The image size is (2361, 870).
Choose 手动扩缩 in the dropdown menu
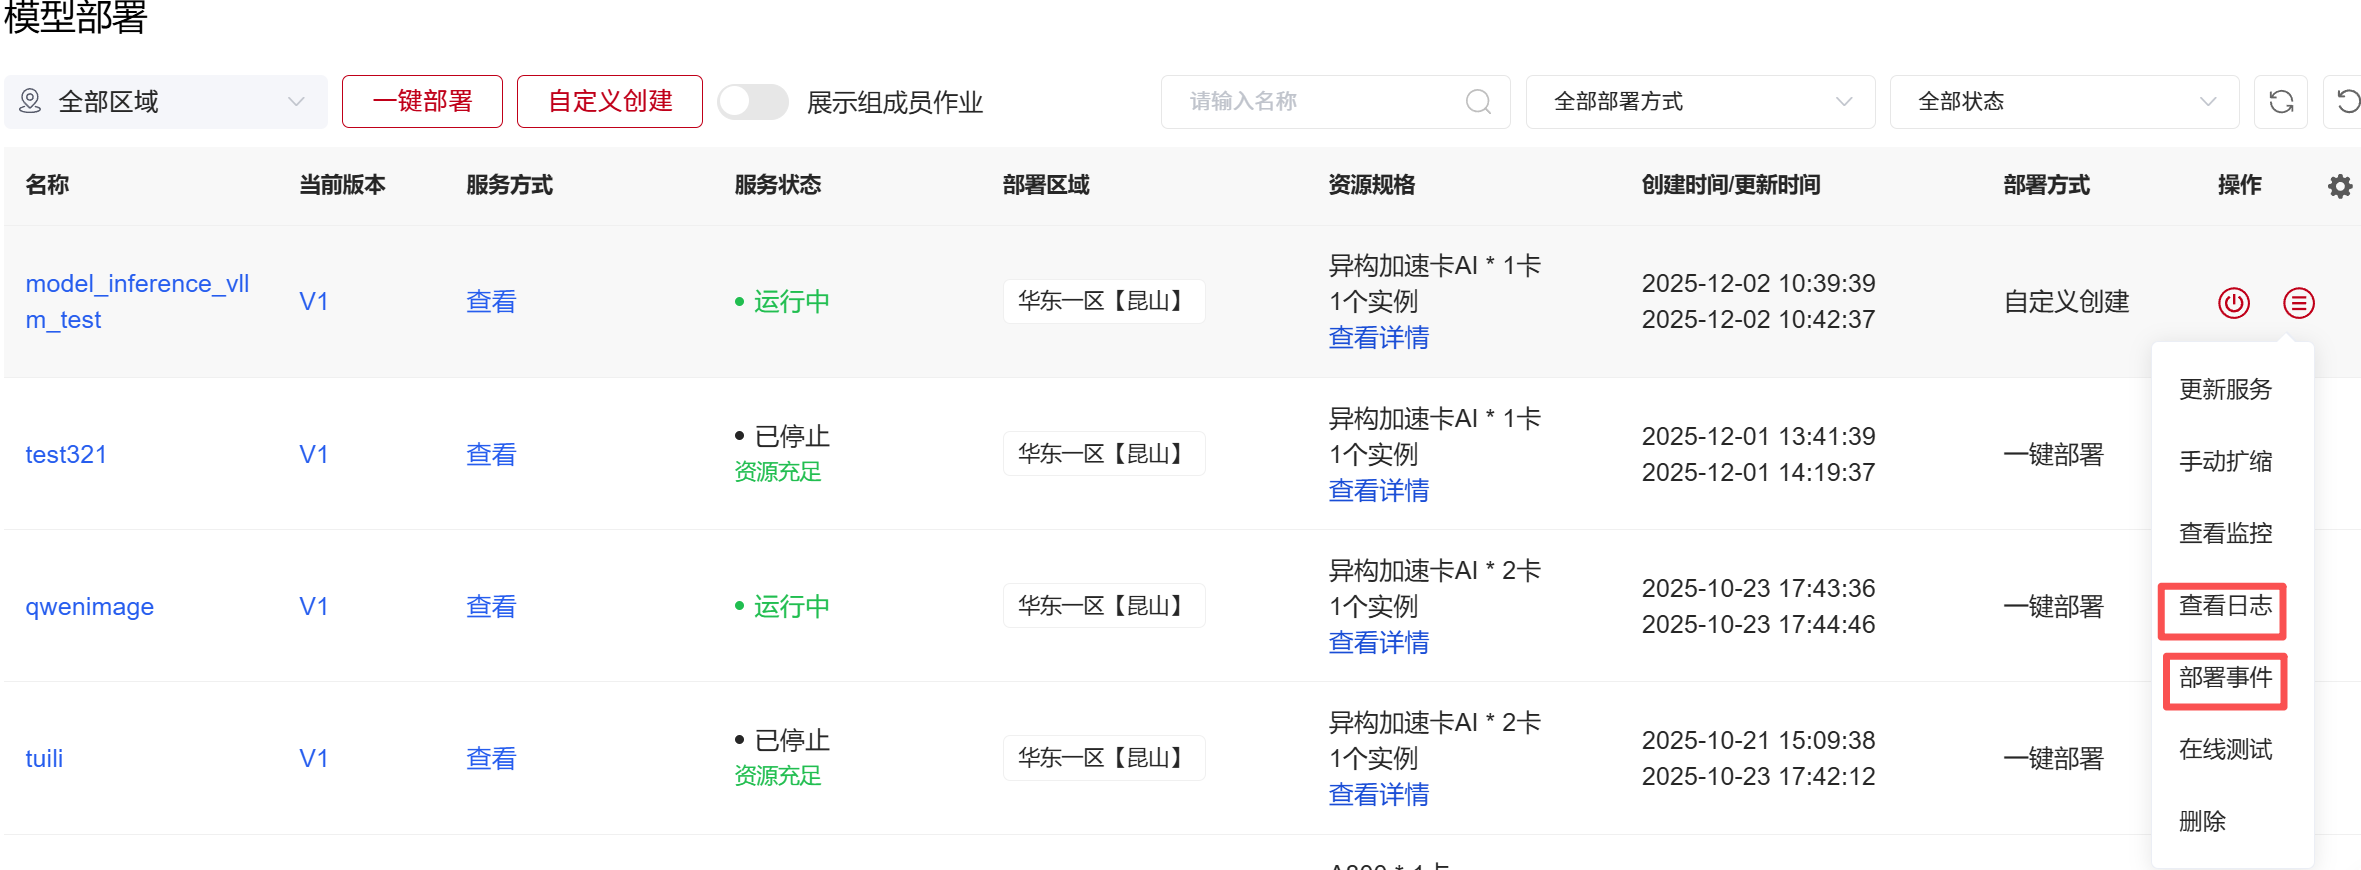(x=2224, y=461)
